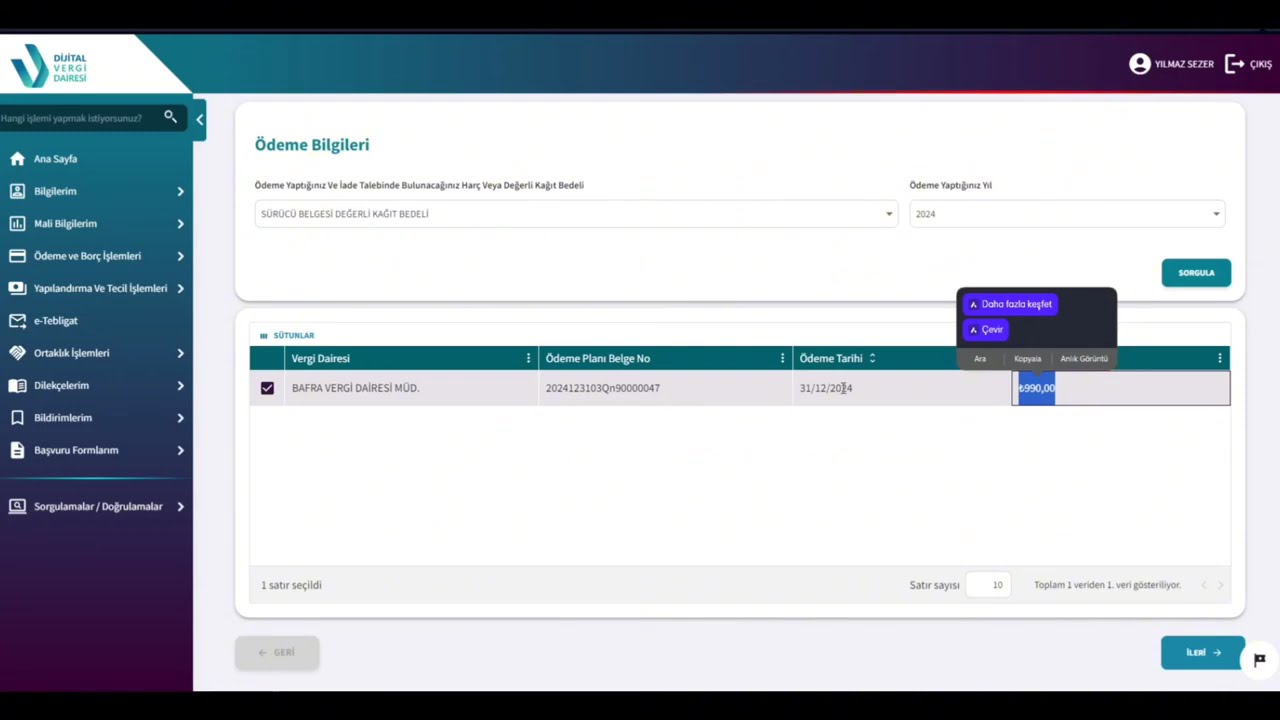1280x720 pixels.
Task: Open the Vergi Dairesi column options menu
Action: [x=528, y=358]
